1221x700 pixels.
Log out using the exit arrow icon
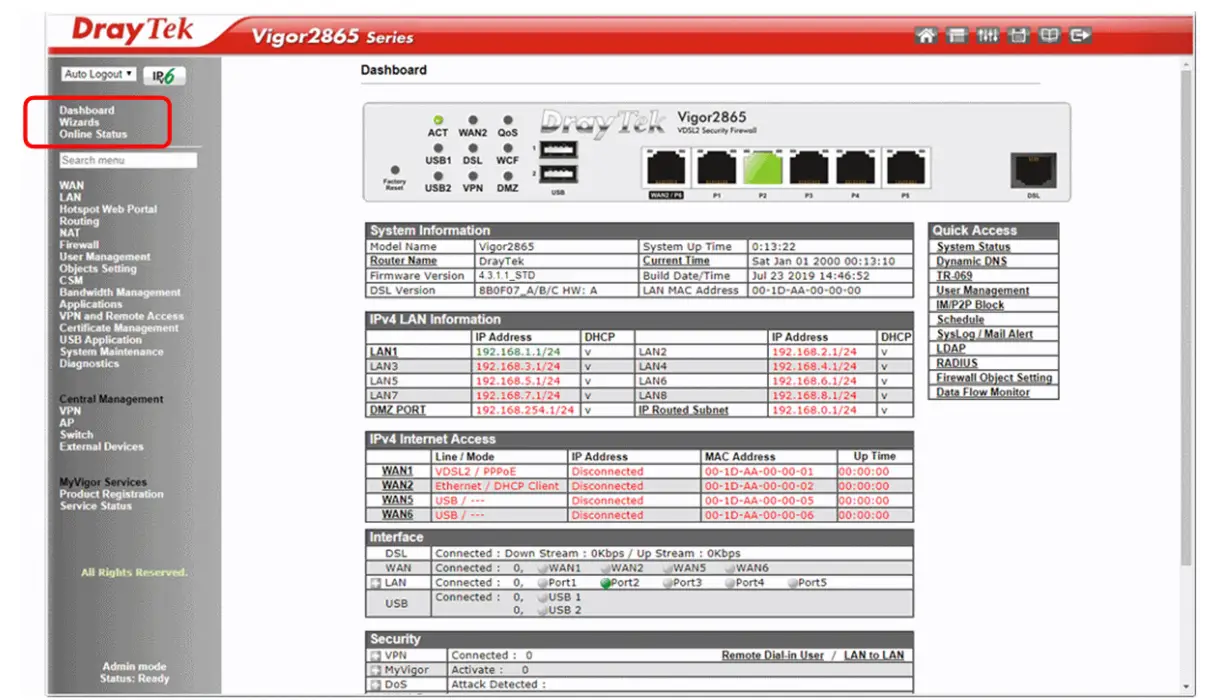(1079, 36)
